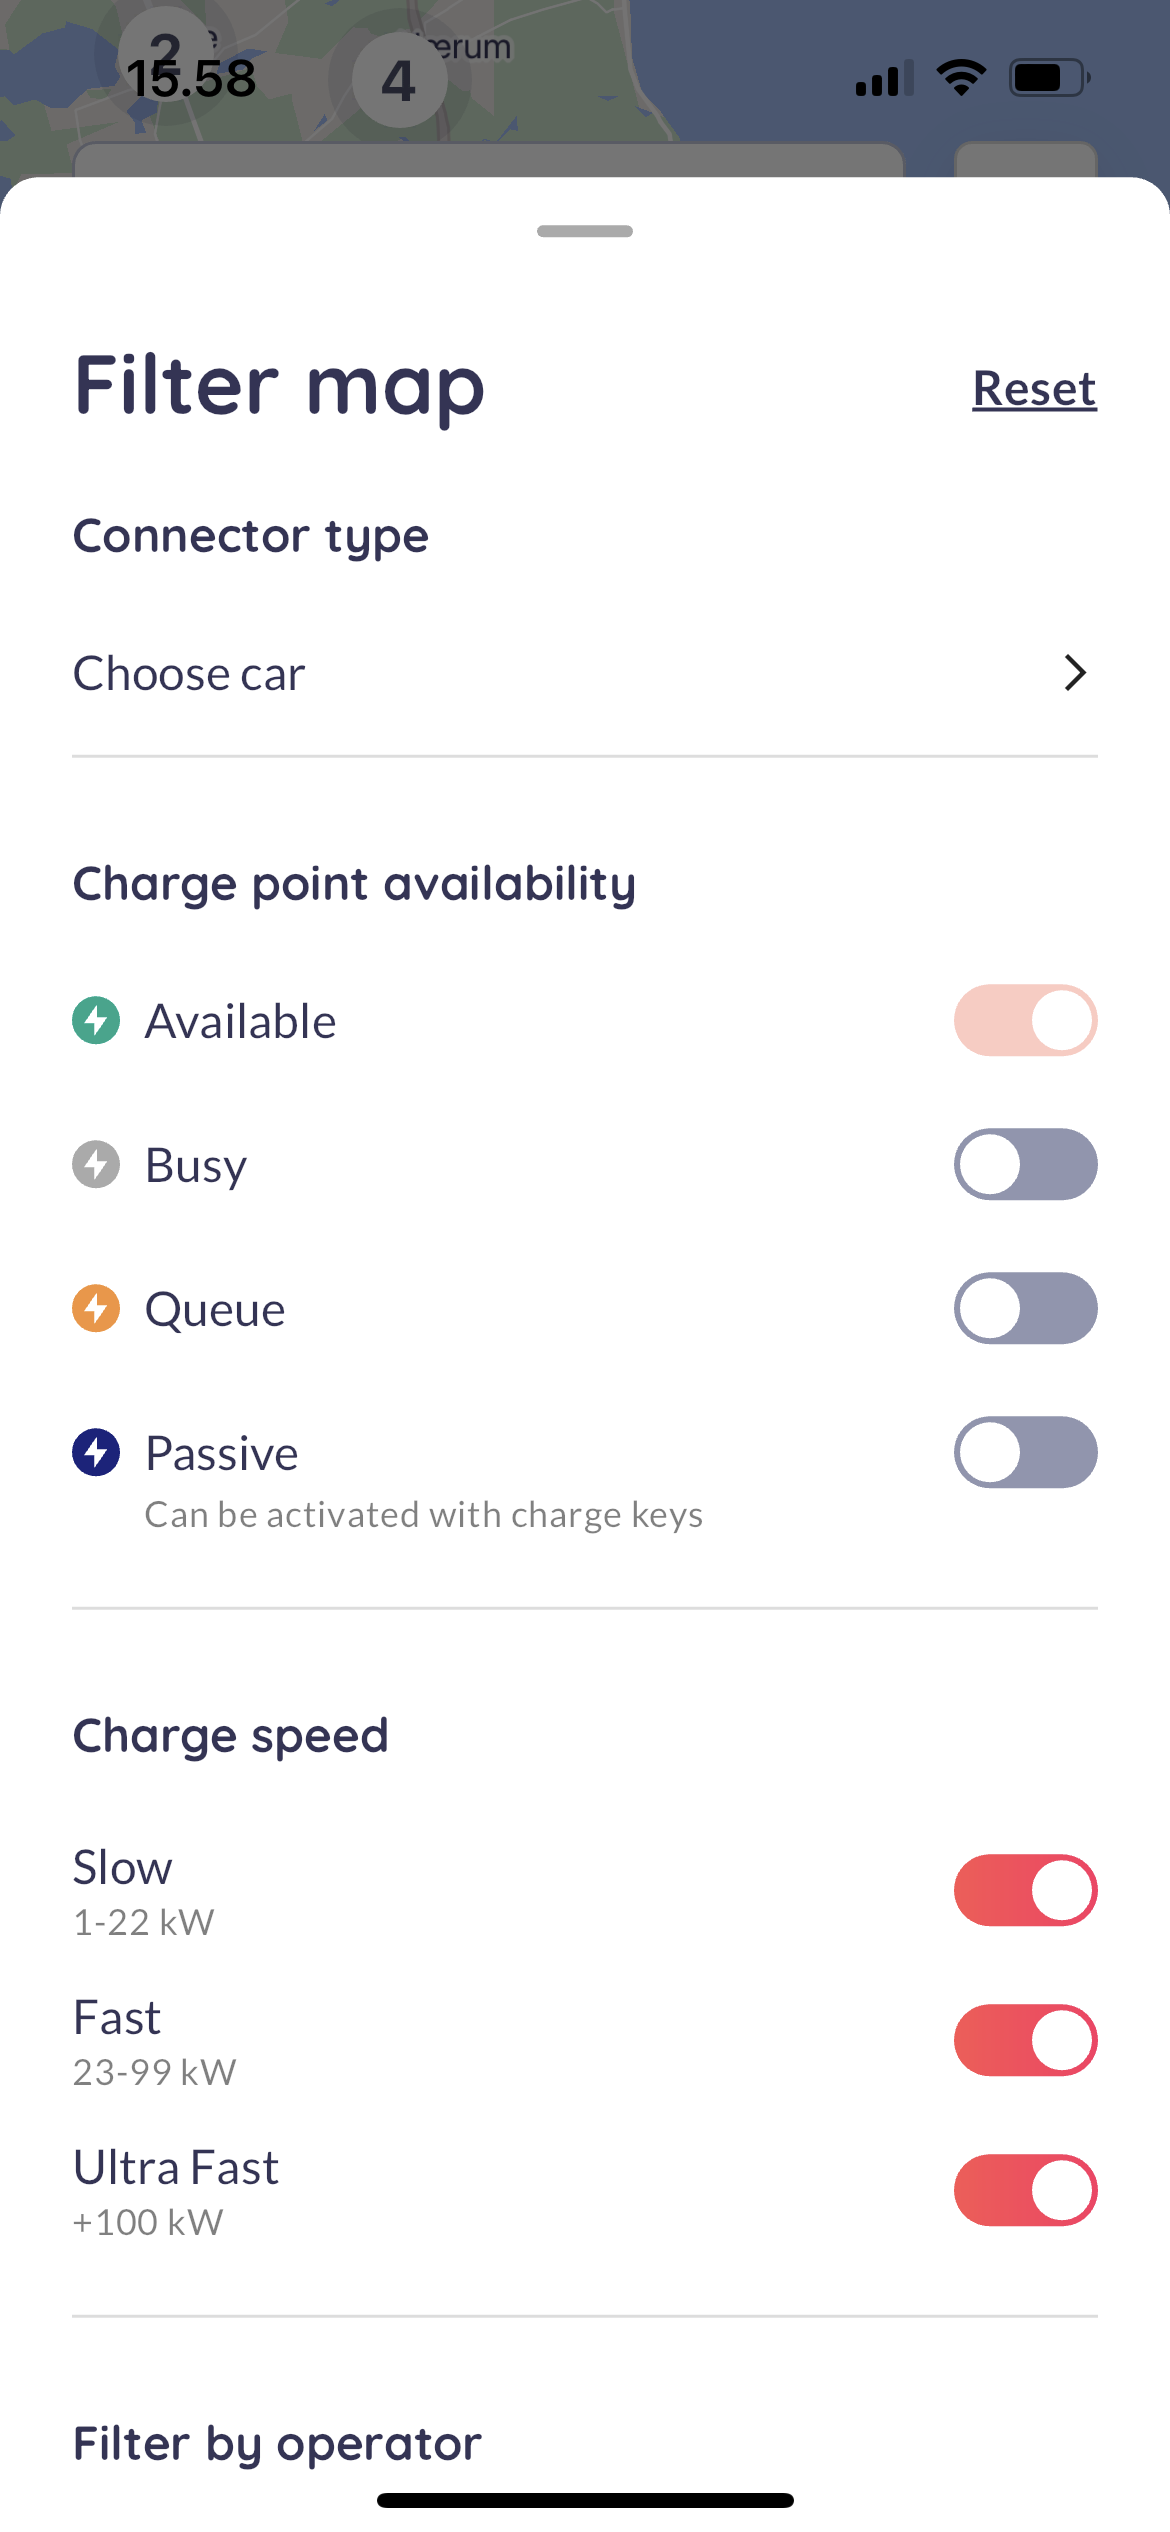This screenshot has height=2532, width=1170.
Task: Disable the Ultra Fast +100 kW toggle
Action: 1025,2191
